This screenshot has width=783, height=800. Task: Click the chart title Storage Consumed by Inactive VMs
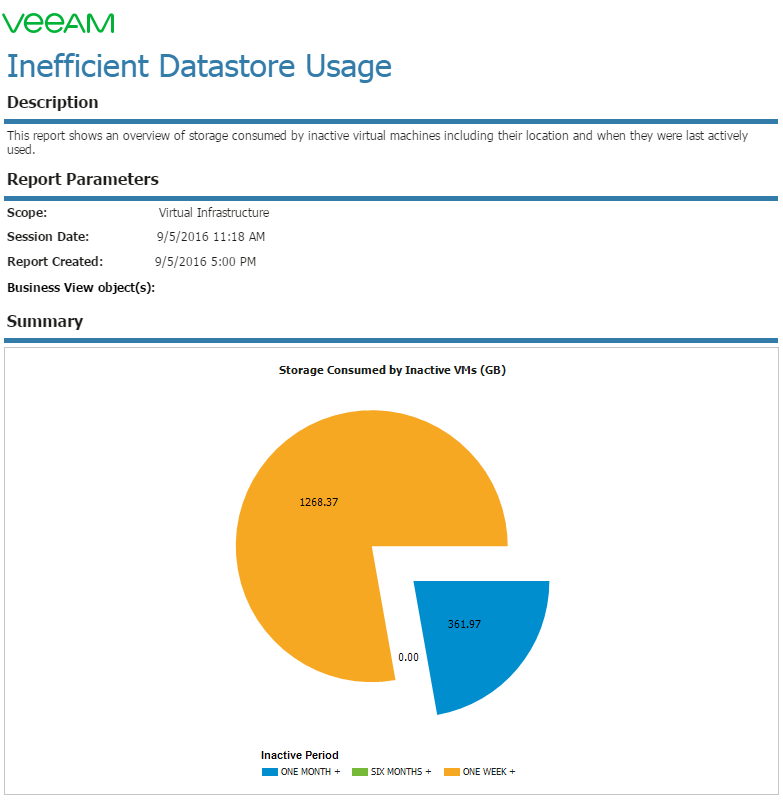[x=392, y=370]
